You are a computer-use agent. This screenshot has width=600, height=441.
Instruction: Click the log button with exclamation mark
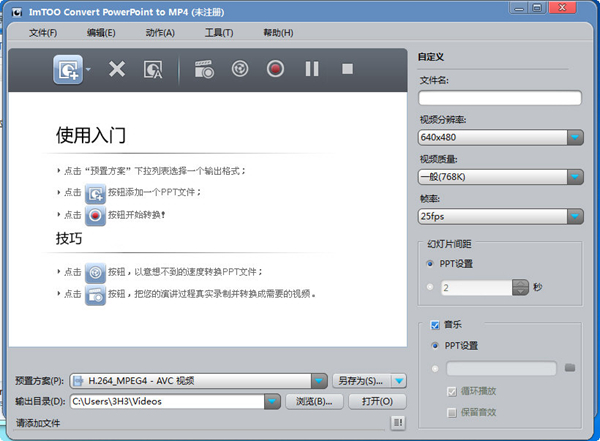point(398,423)
